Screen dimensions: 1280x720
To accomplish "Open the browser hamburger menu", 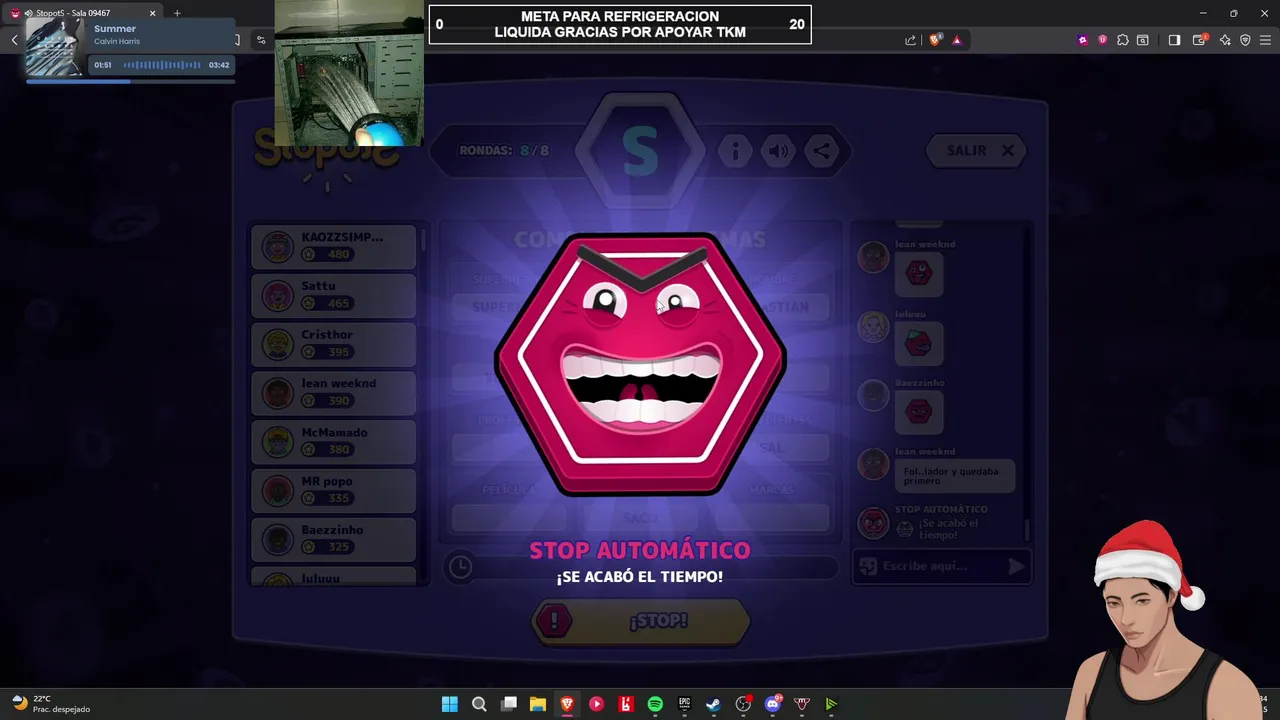I will coord(1266,40).
